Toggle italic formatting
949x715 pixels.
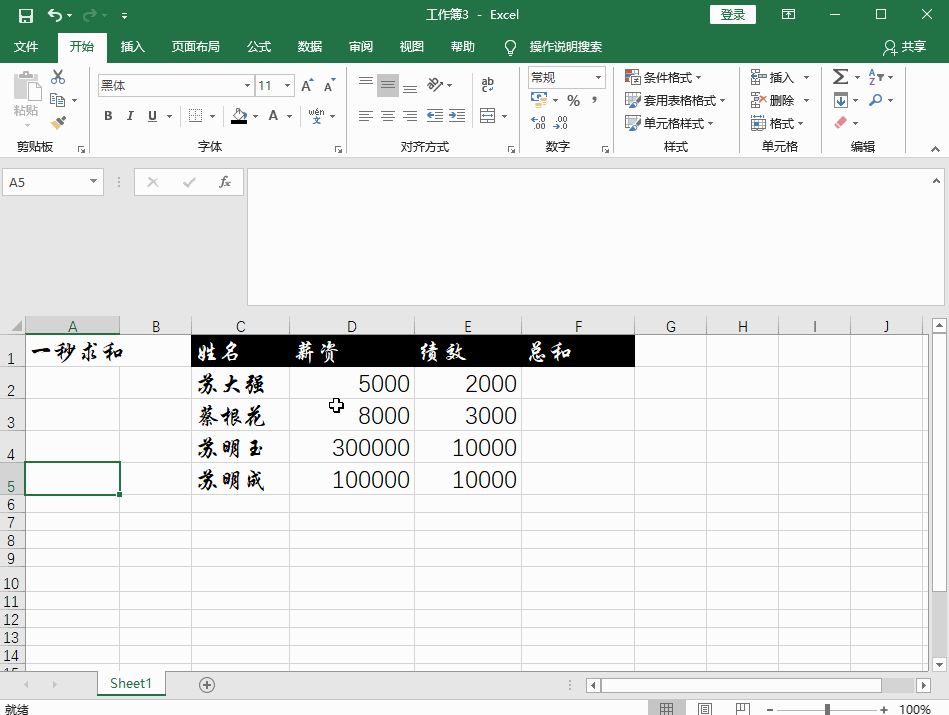coord(130,116)
